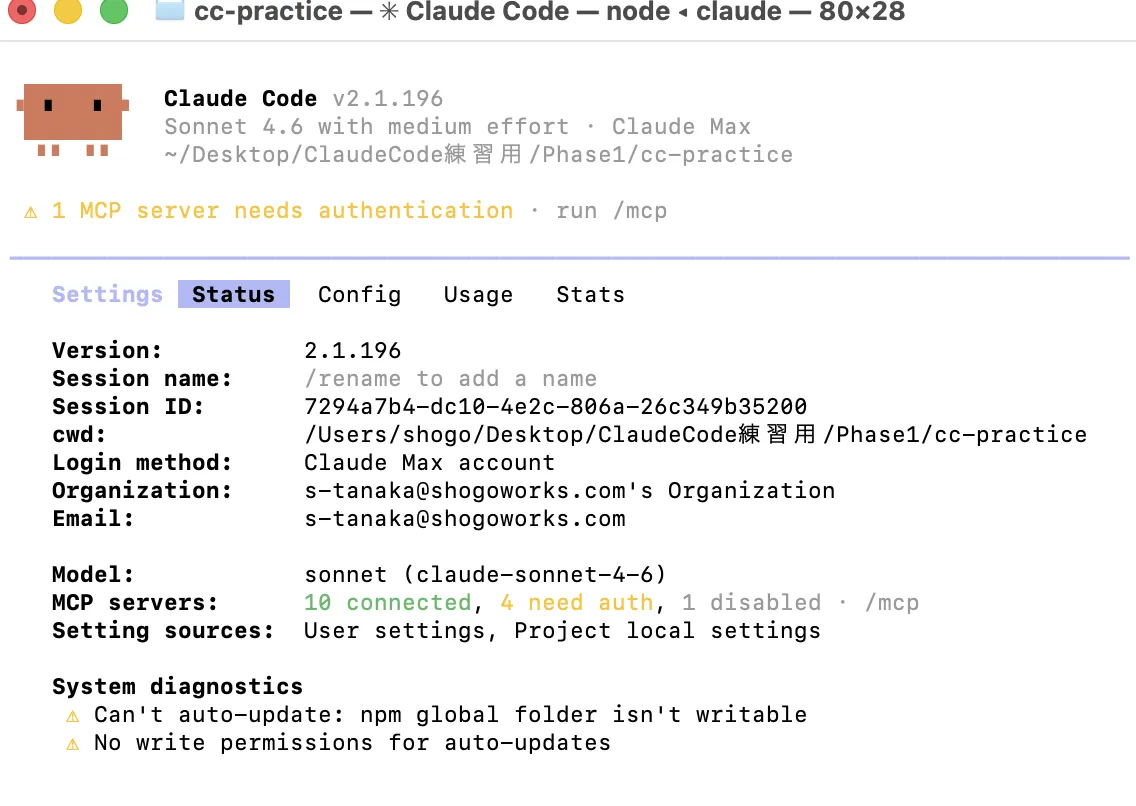The width and height of the screenshot is (1136, 806).
Task: Click the /mcp hint in the MCP servers row
Action: point(892,603)
